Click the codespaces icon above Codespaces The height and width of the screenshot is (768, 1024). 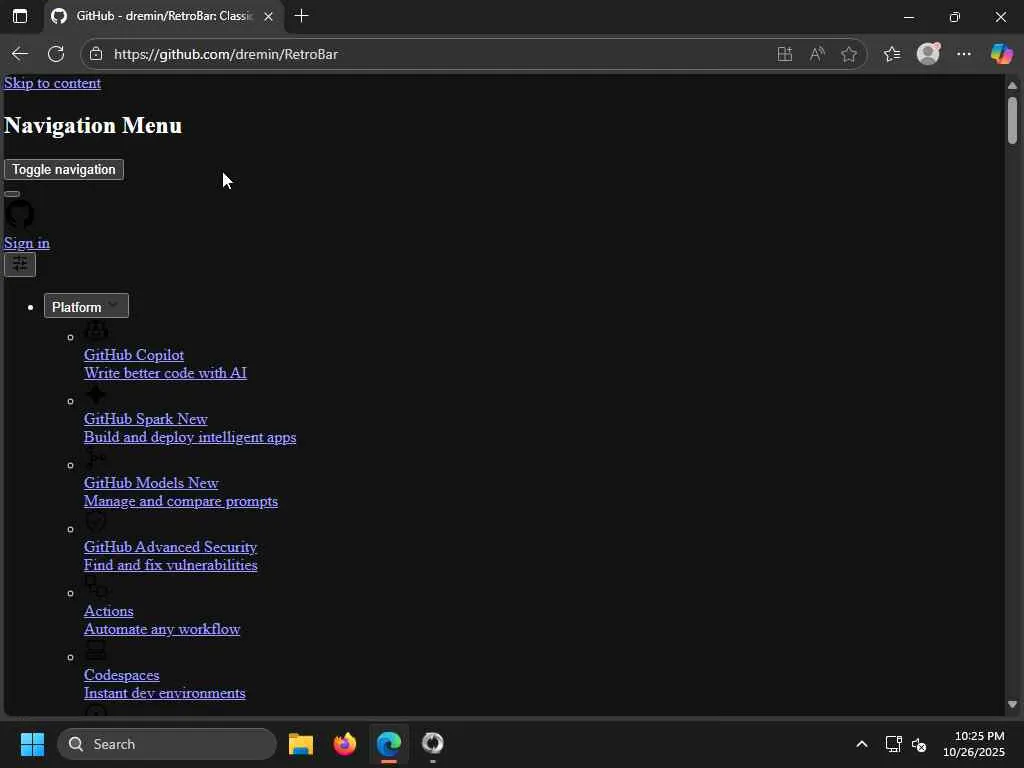click(96, 650)
